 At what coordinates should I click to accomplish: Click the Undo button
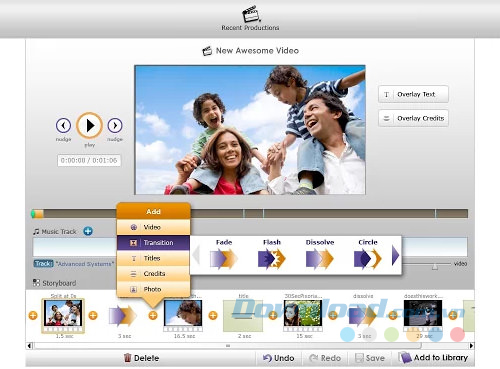click(x=279, y=358)
